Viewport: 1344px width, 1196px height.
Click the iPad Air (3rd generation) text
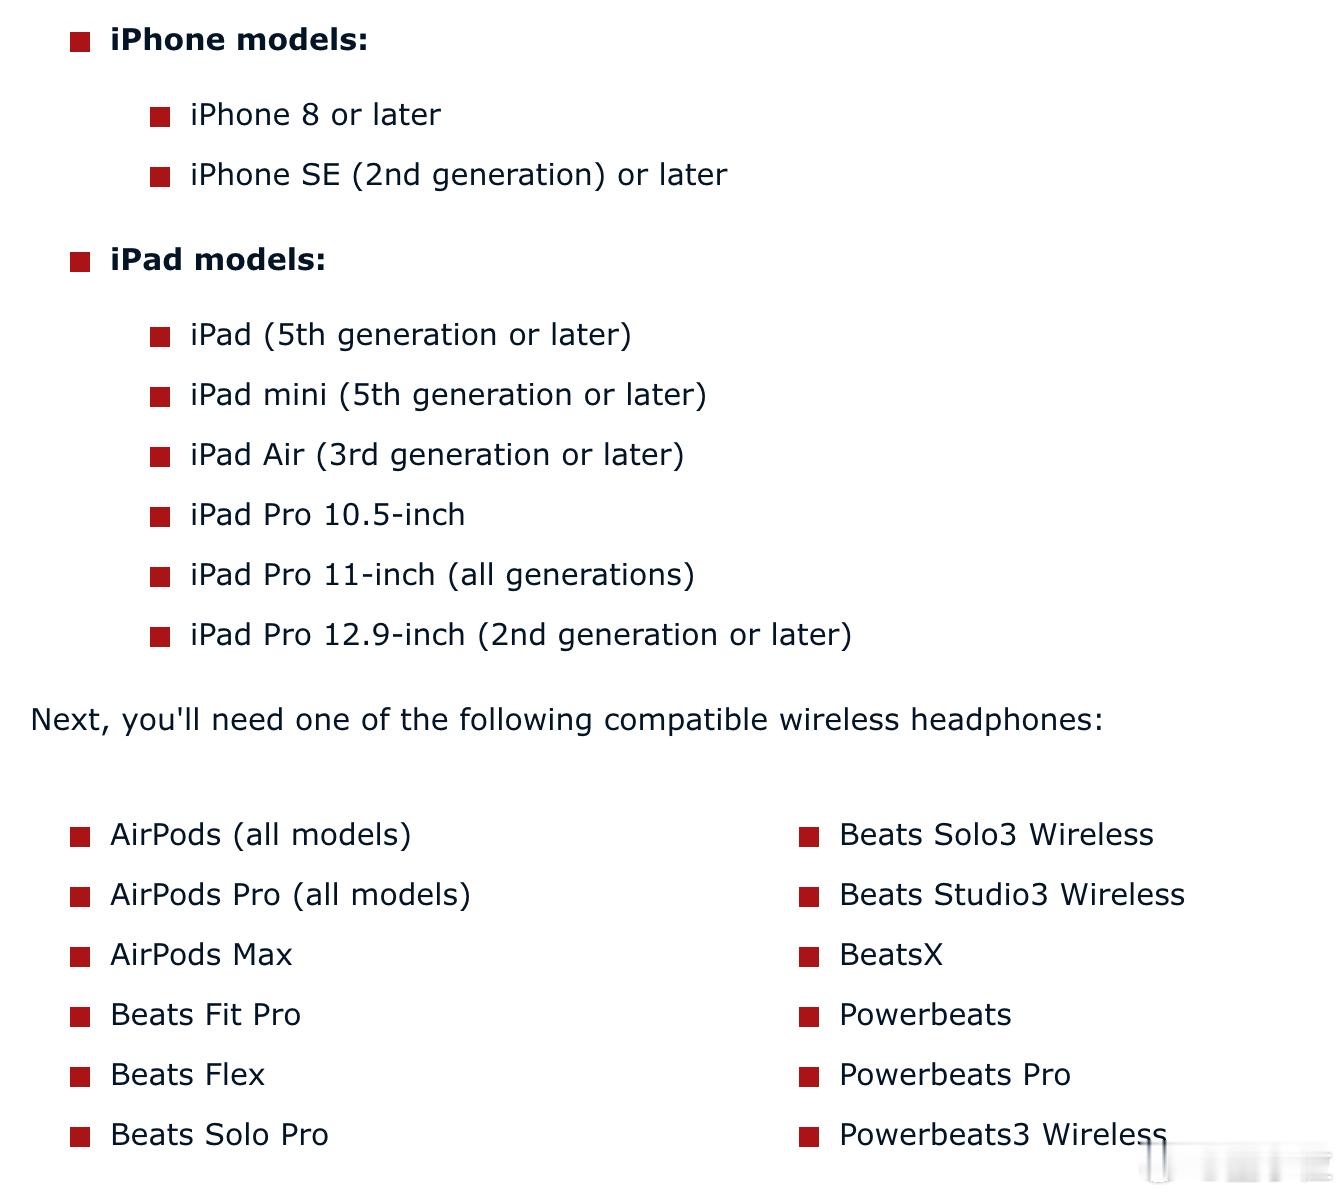point(438,455)
